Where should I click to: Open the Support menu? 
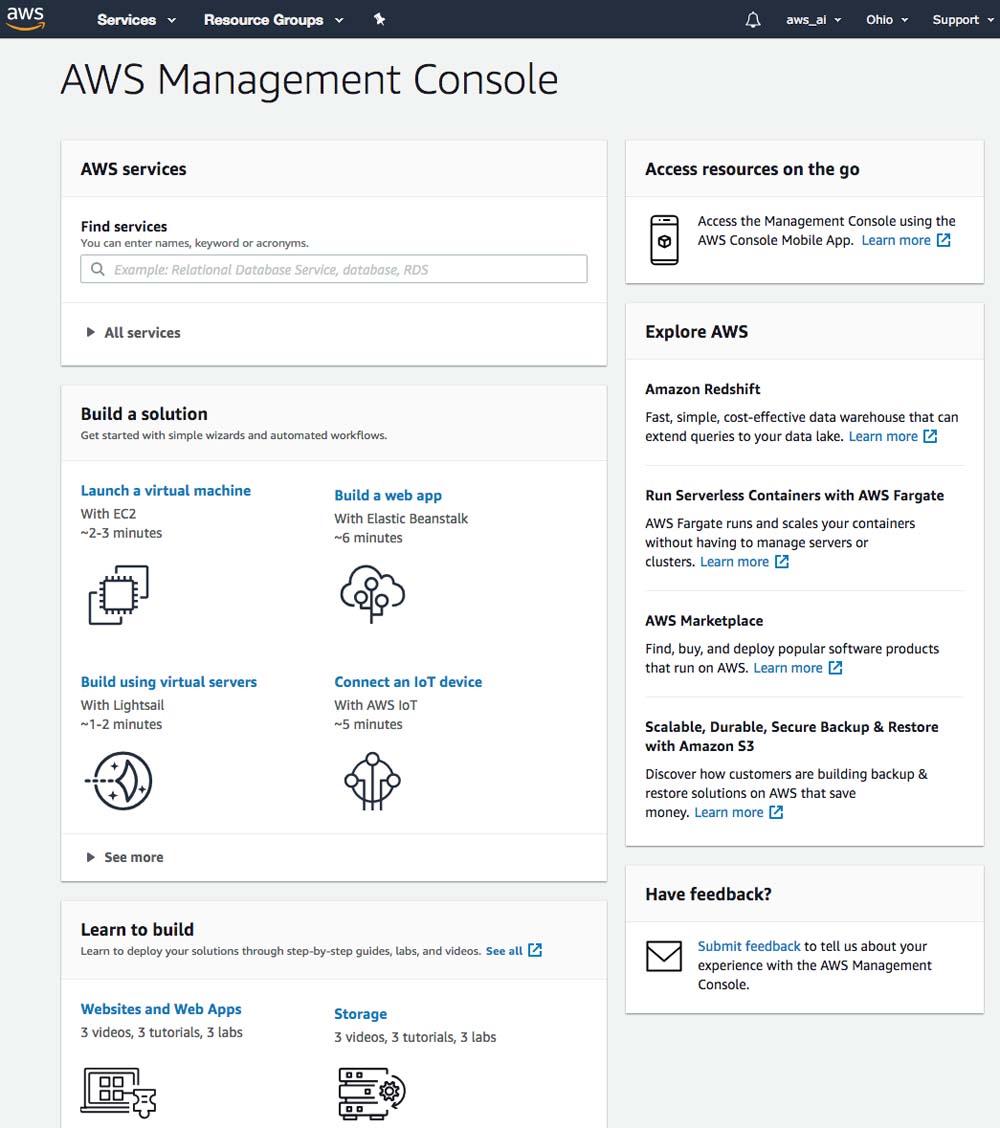point(963,19)
